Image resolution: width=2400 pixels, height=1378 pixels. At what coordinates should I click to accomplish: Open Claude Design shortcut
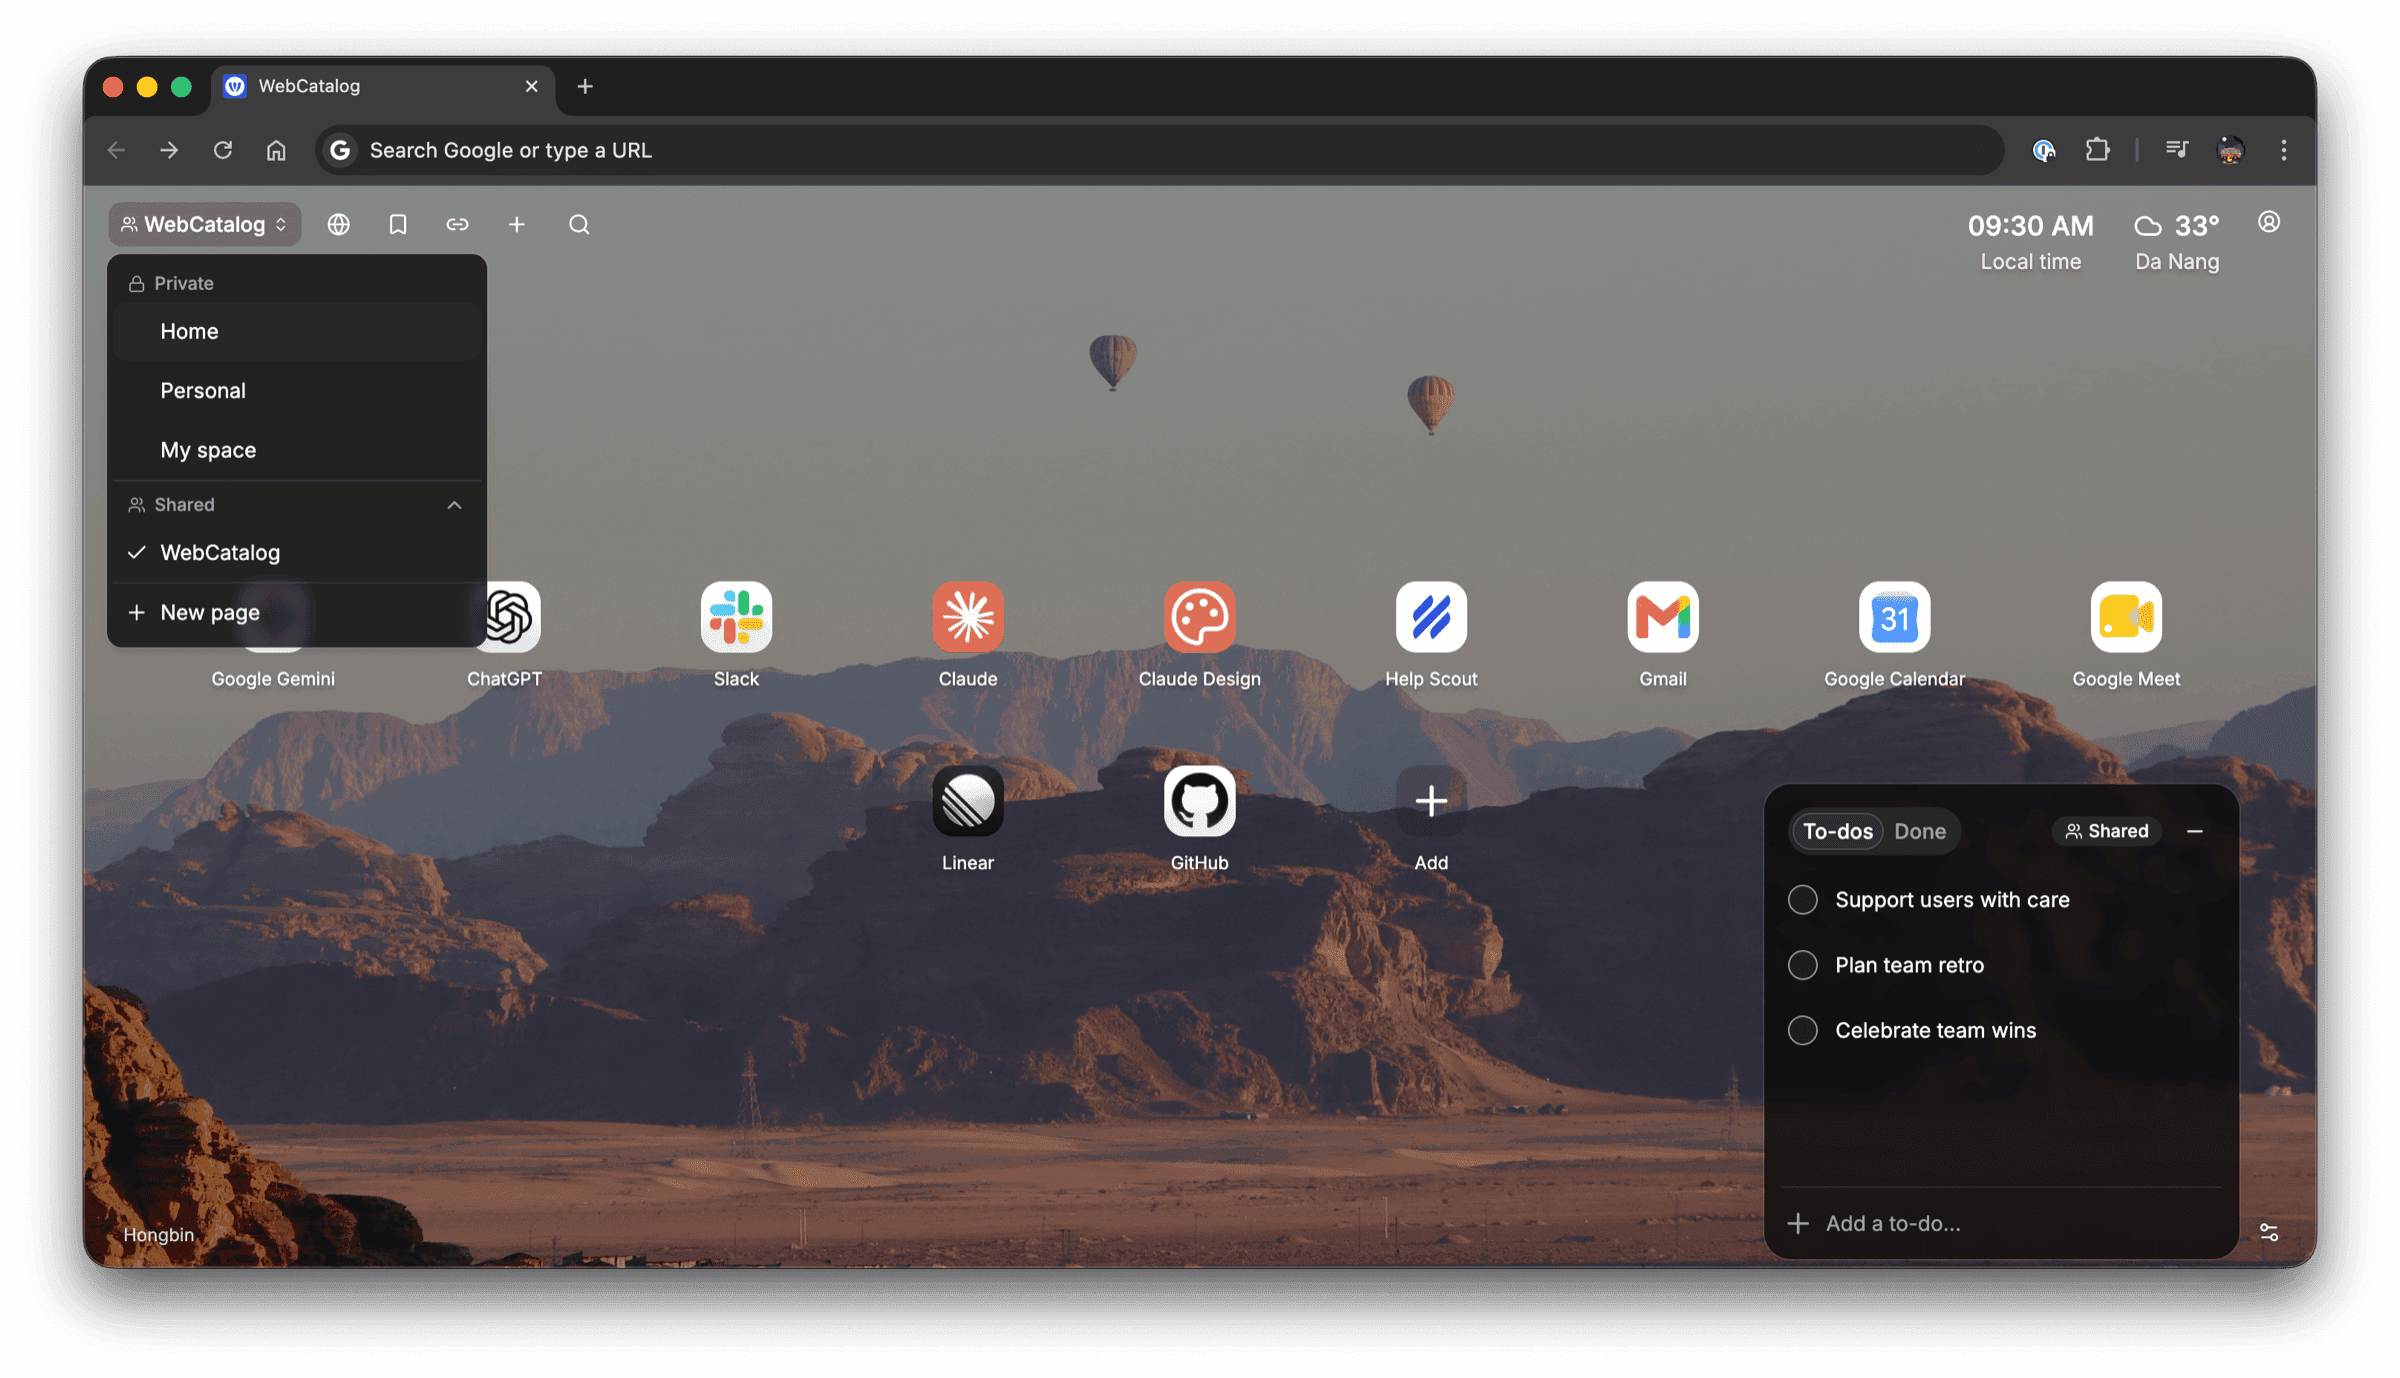point(1199,617)
